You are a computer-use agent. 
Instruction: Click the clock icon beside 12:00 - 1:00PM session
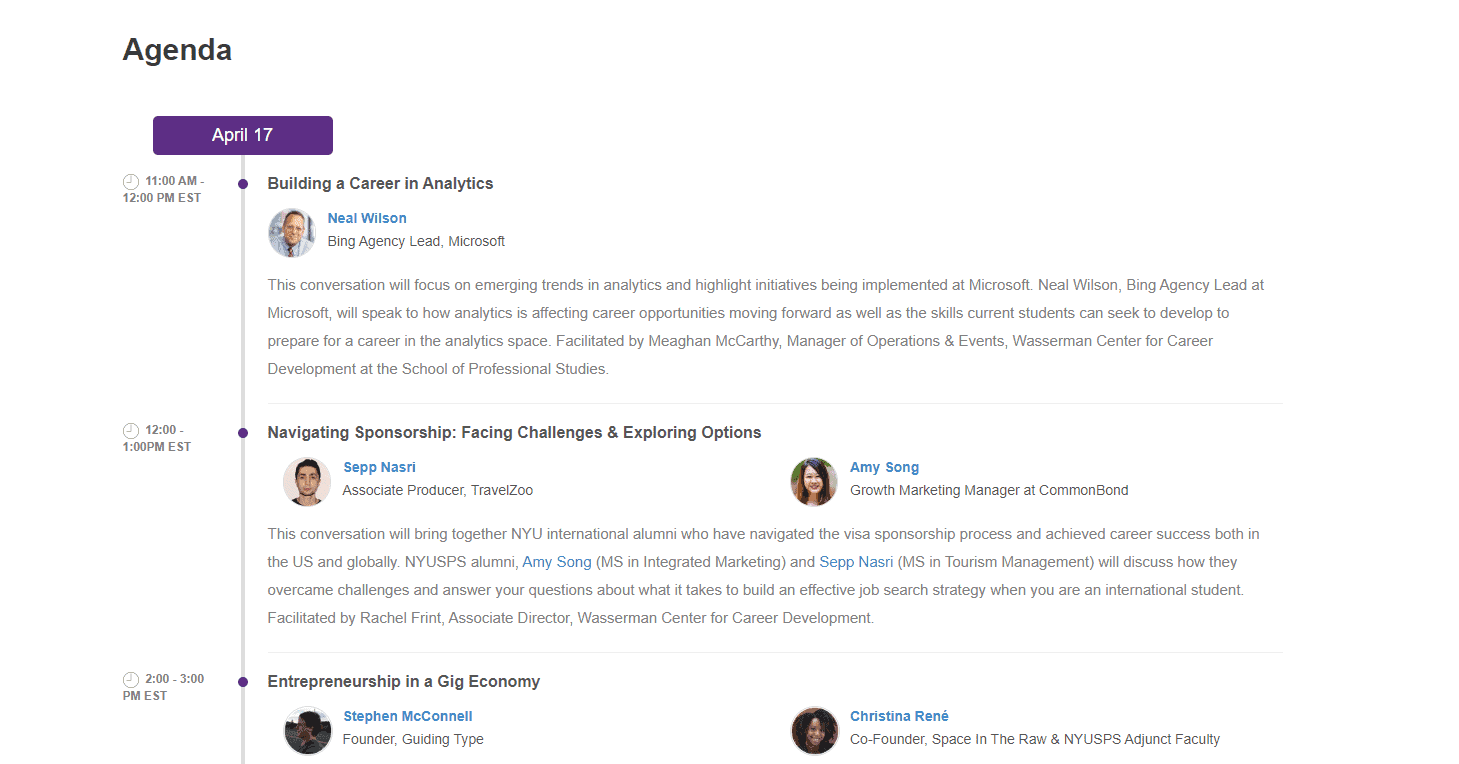(131, 430)
